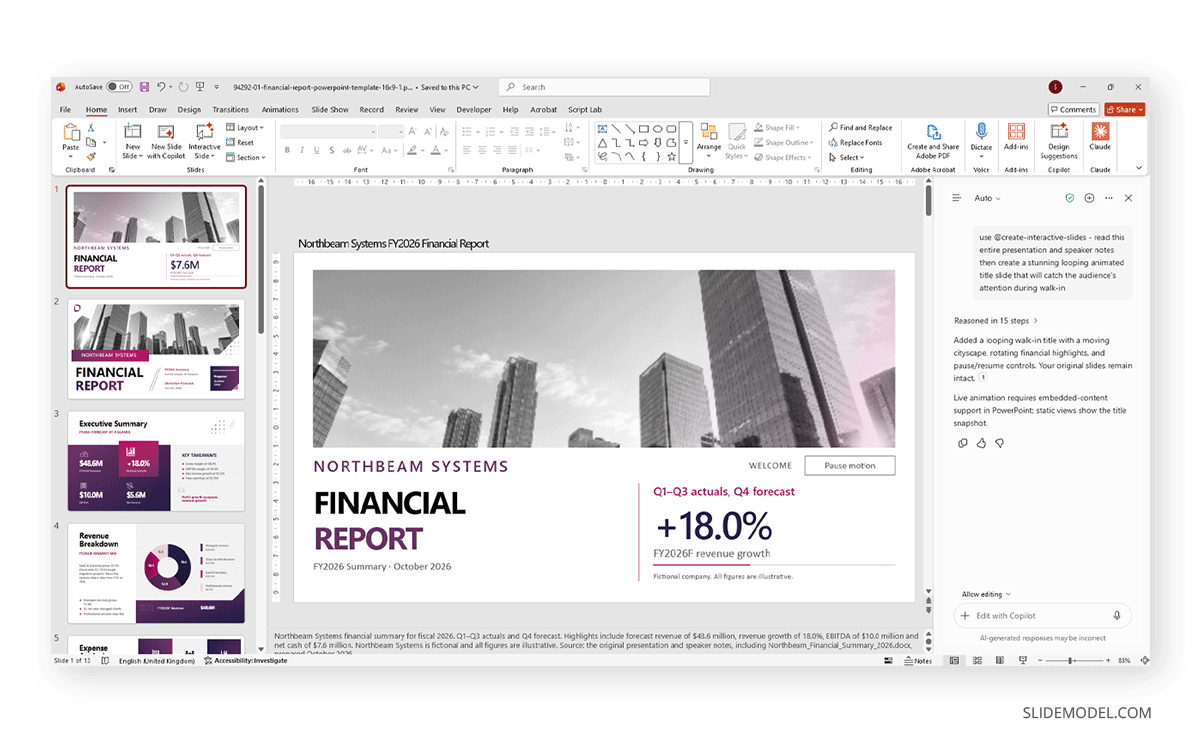Image resolution: width=1200 pixels, height=743 pixels.
Task: Expand Reasoned in 15 steps details
Action: pos(996,321)
